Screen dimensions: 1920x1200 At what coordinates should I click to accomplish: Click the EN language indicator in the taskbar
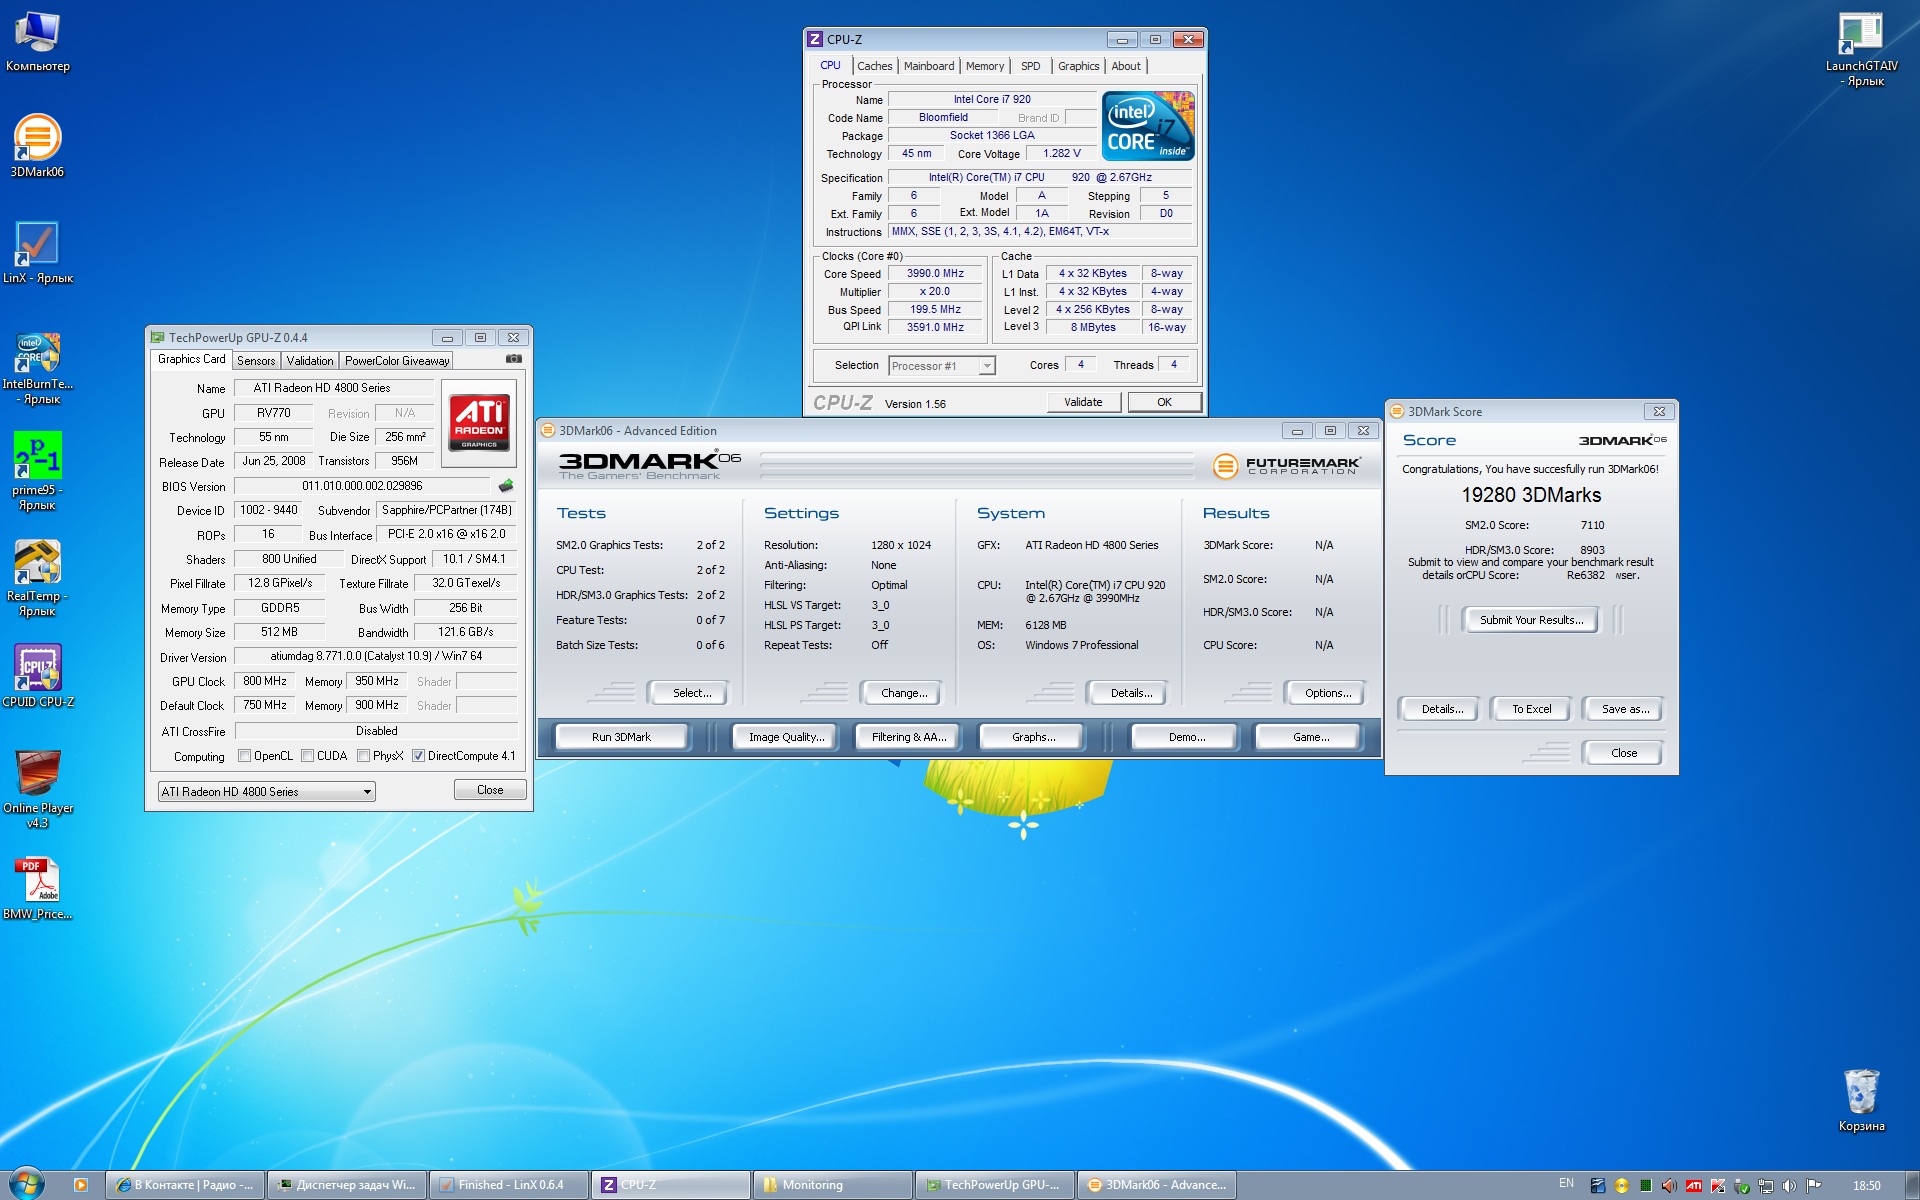[x=1566, y=1184]
